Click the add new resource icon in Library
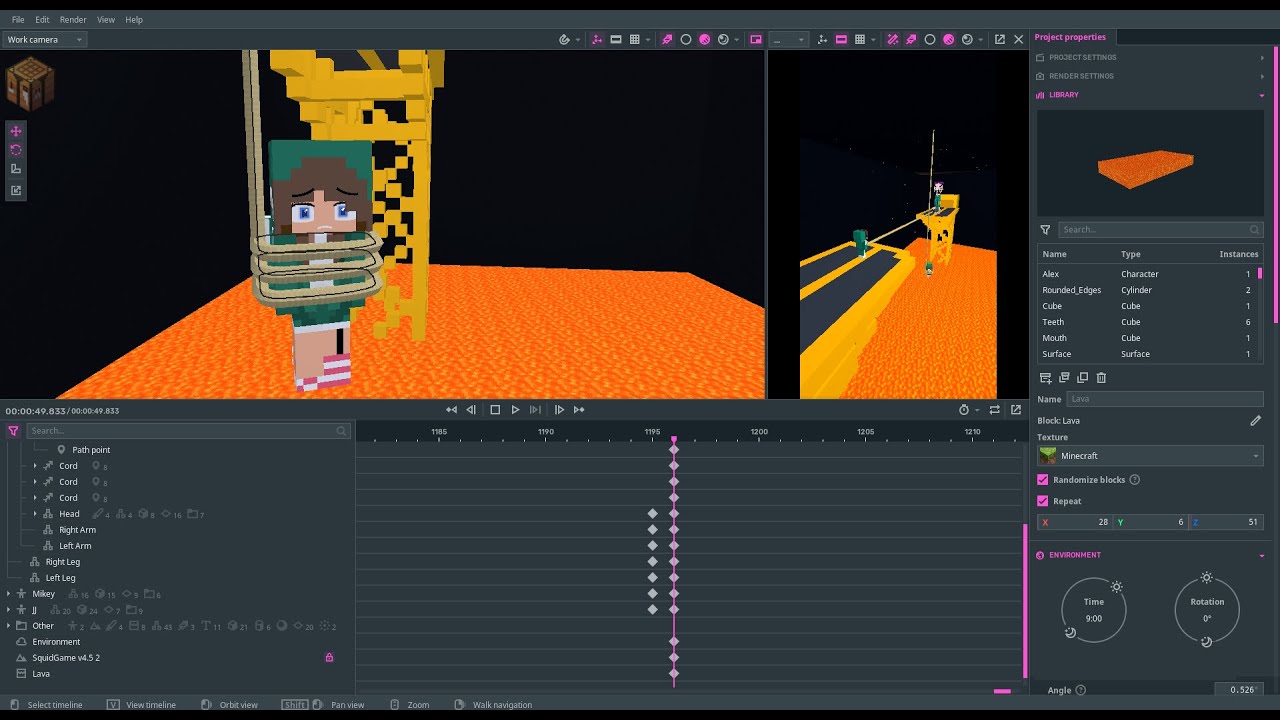 (x=1045, y=378)
